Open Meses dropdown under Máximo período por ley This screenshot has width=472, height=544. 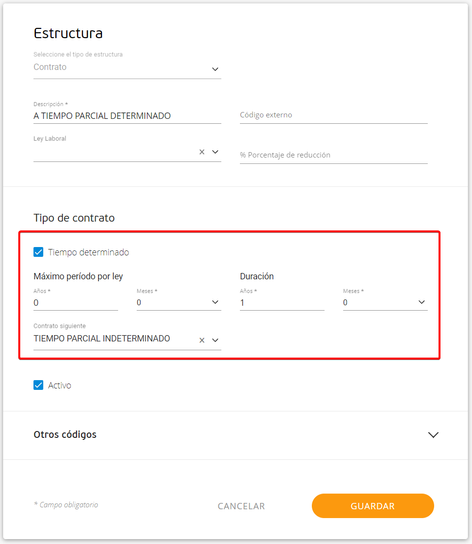[179, 302]
